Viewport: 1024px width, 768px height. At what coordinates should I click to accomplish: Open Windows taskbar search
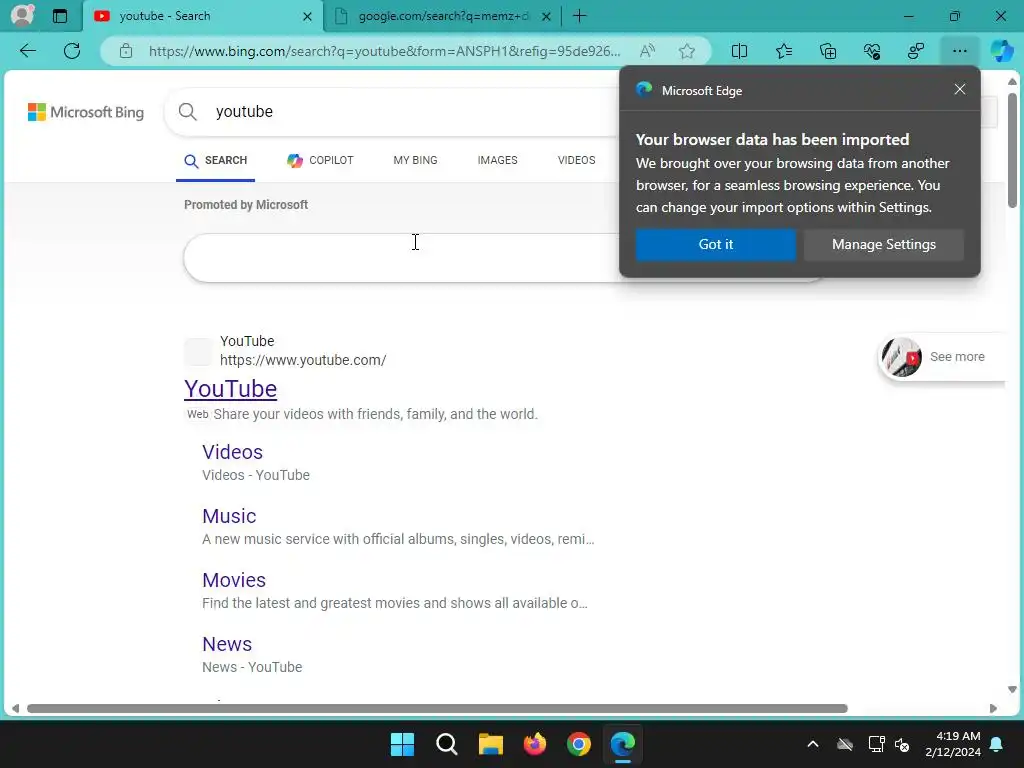pyautogui.click(x=447, y=744)
